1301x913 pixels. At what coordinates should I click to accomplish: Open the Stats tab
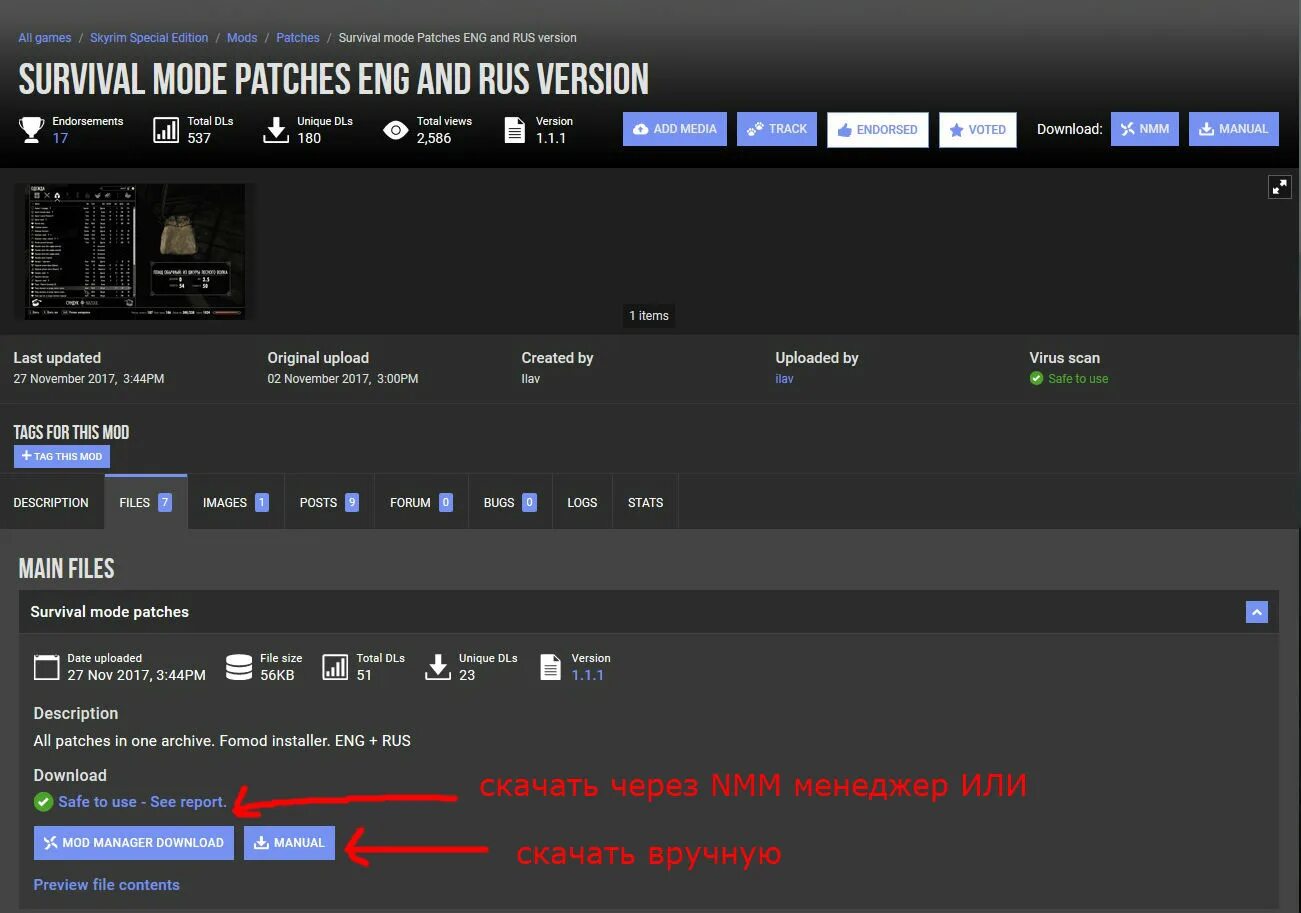[x=645, y=503]
